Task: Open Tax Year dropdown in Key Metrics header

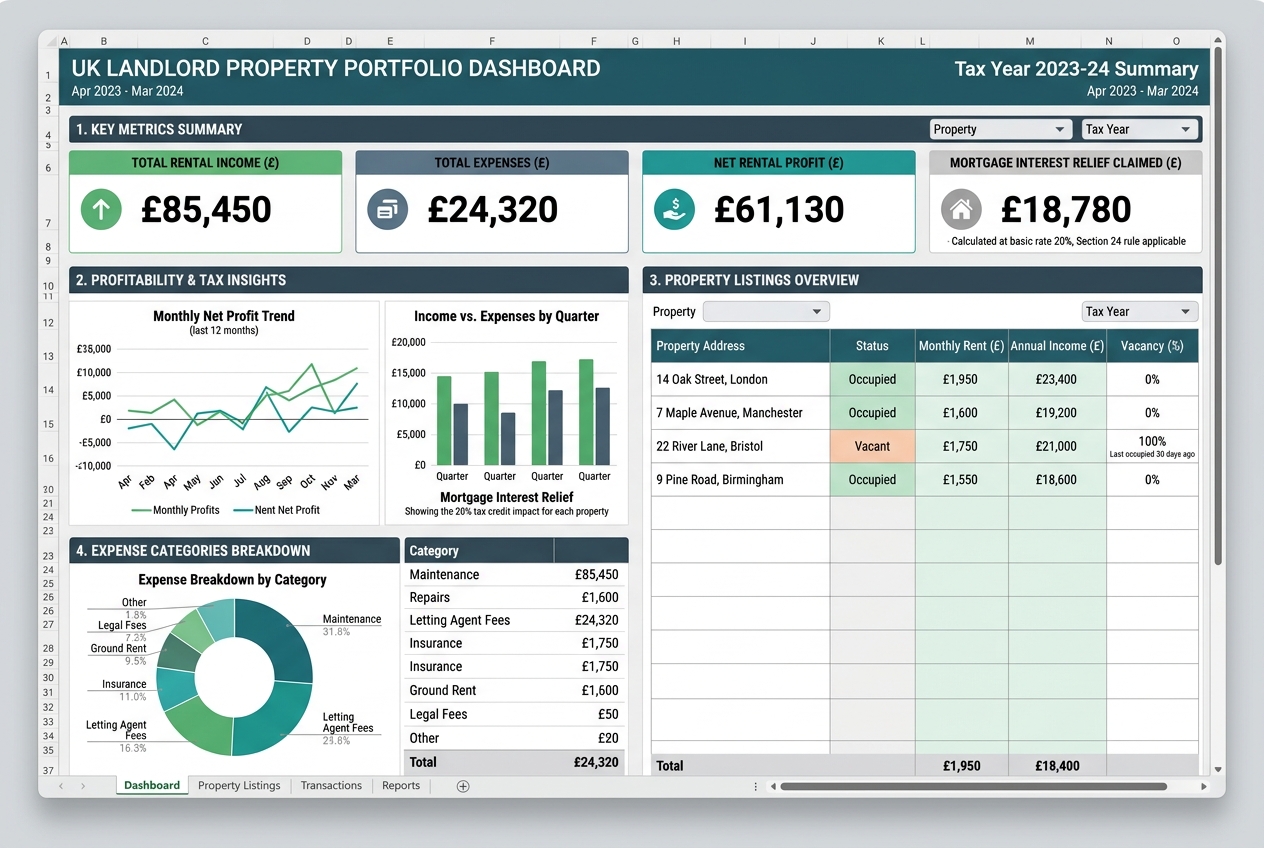Action: tap(1139, 129)
